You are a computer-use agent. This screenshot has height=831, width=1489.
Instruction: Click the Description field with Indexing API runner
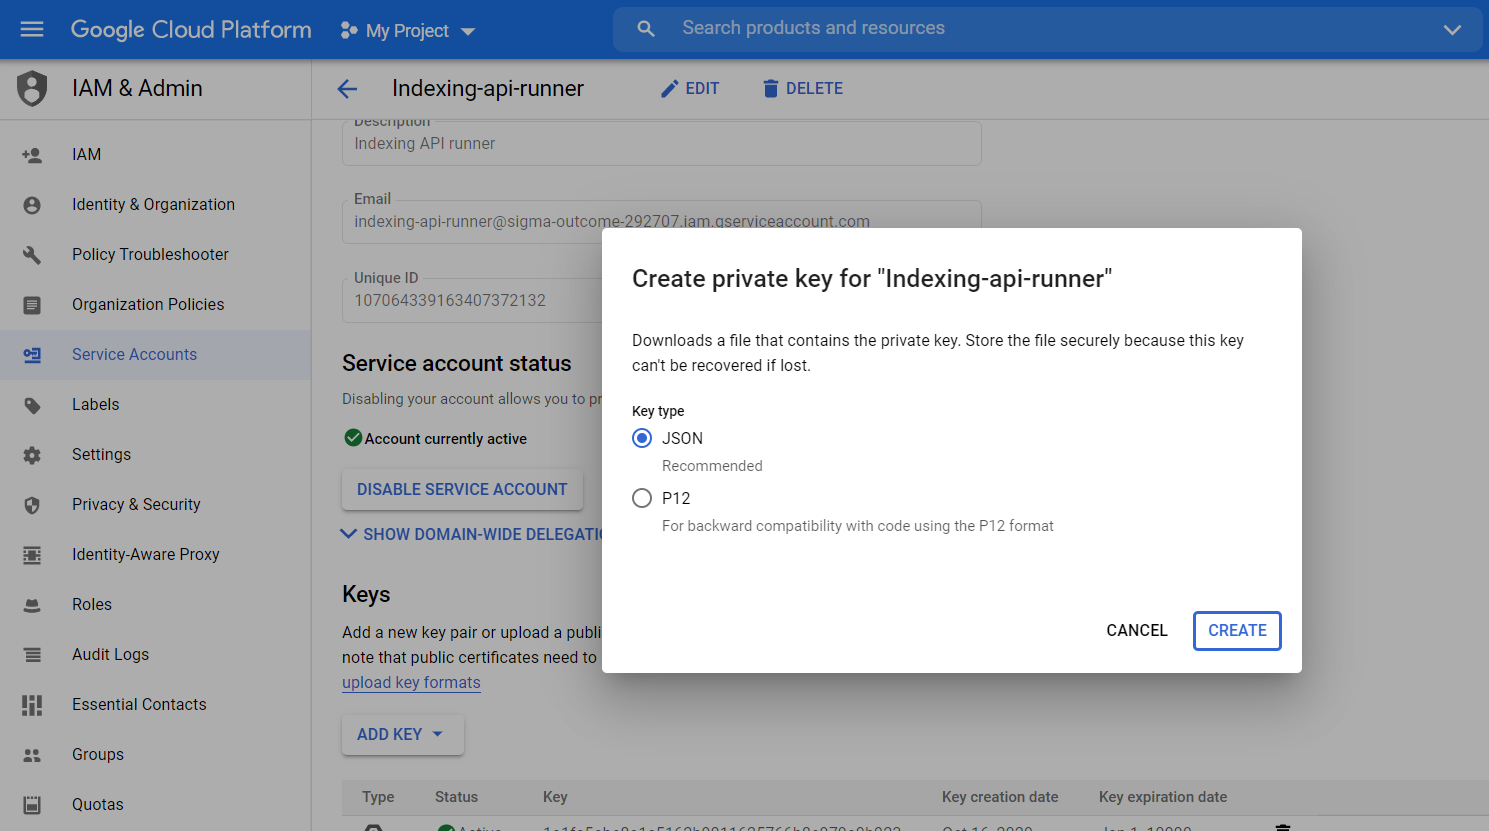(661, 143)
